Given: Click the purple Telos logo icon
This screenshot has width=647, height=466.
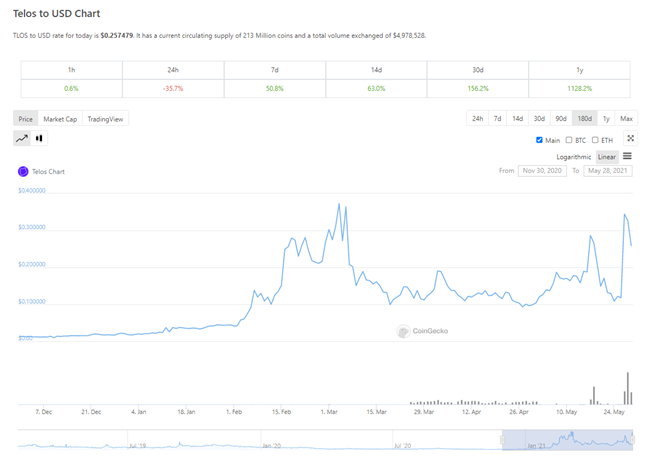Looking at the screenshot, I should coord(23,171).
